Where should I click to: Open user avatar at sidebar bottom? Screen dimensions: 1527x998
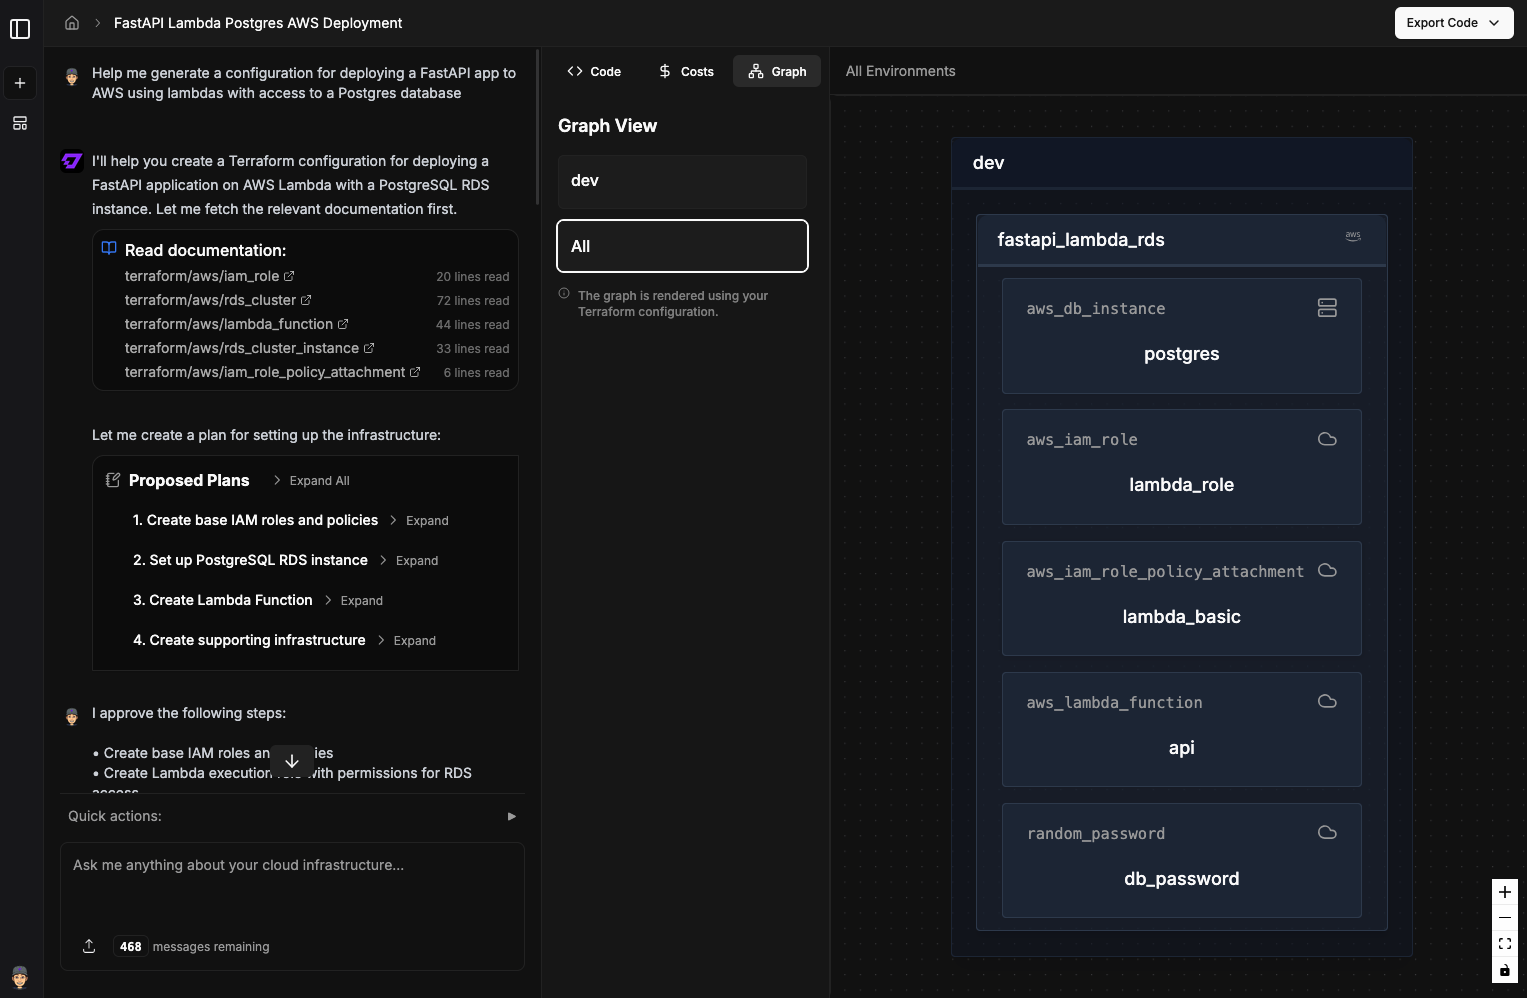pos(20,976)
